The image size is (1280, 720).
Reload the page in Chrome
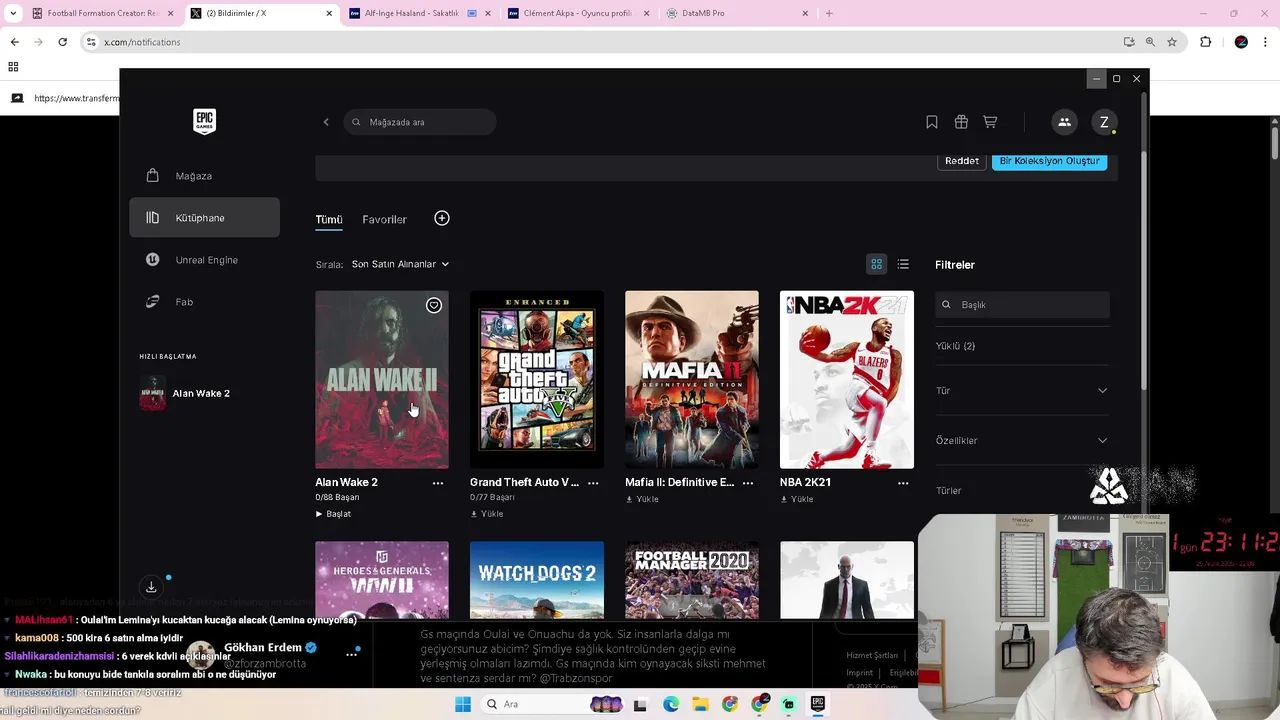click(62, 42)
